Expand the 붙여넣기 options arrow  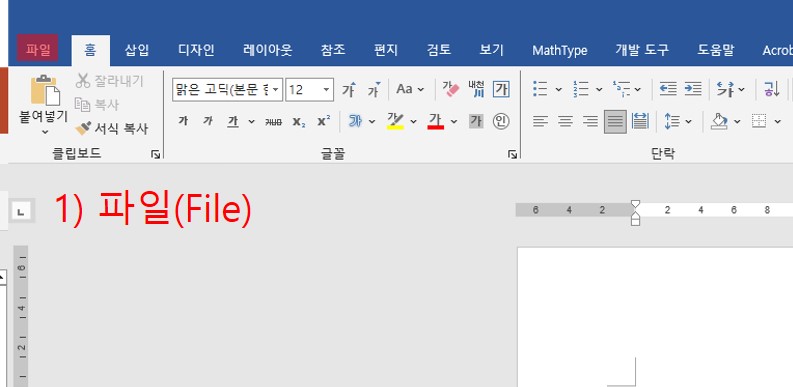point(45,133)
